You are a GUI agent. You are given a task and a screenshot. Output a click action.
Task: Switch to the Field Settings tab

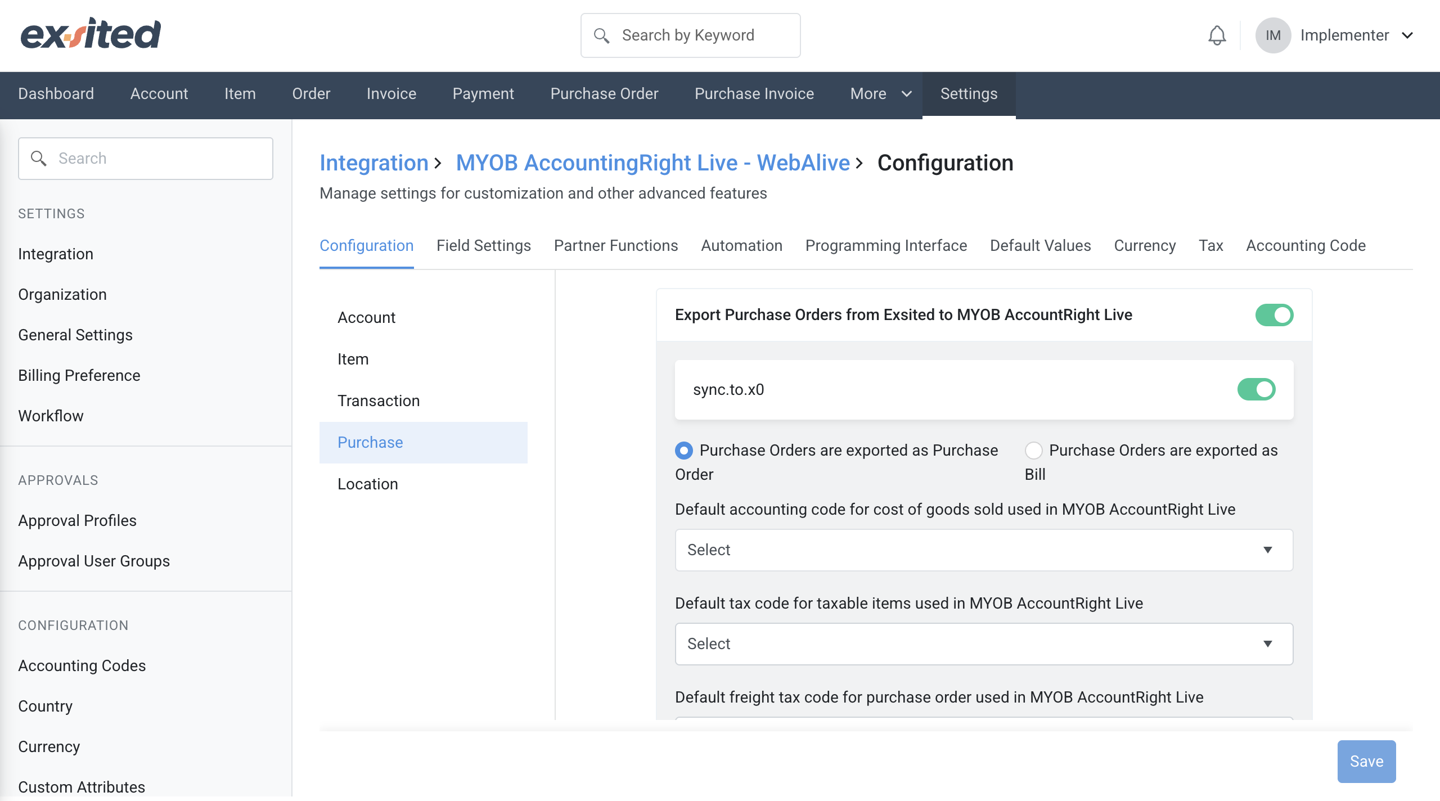[483, 246]
